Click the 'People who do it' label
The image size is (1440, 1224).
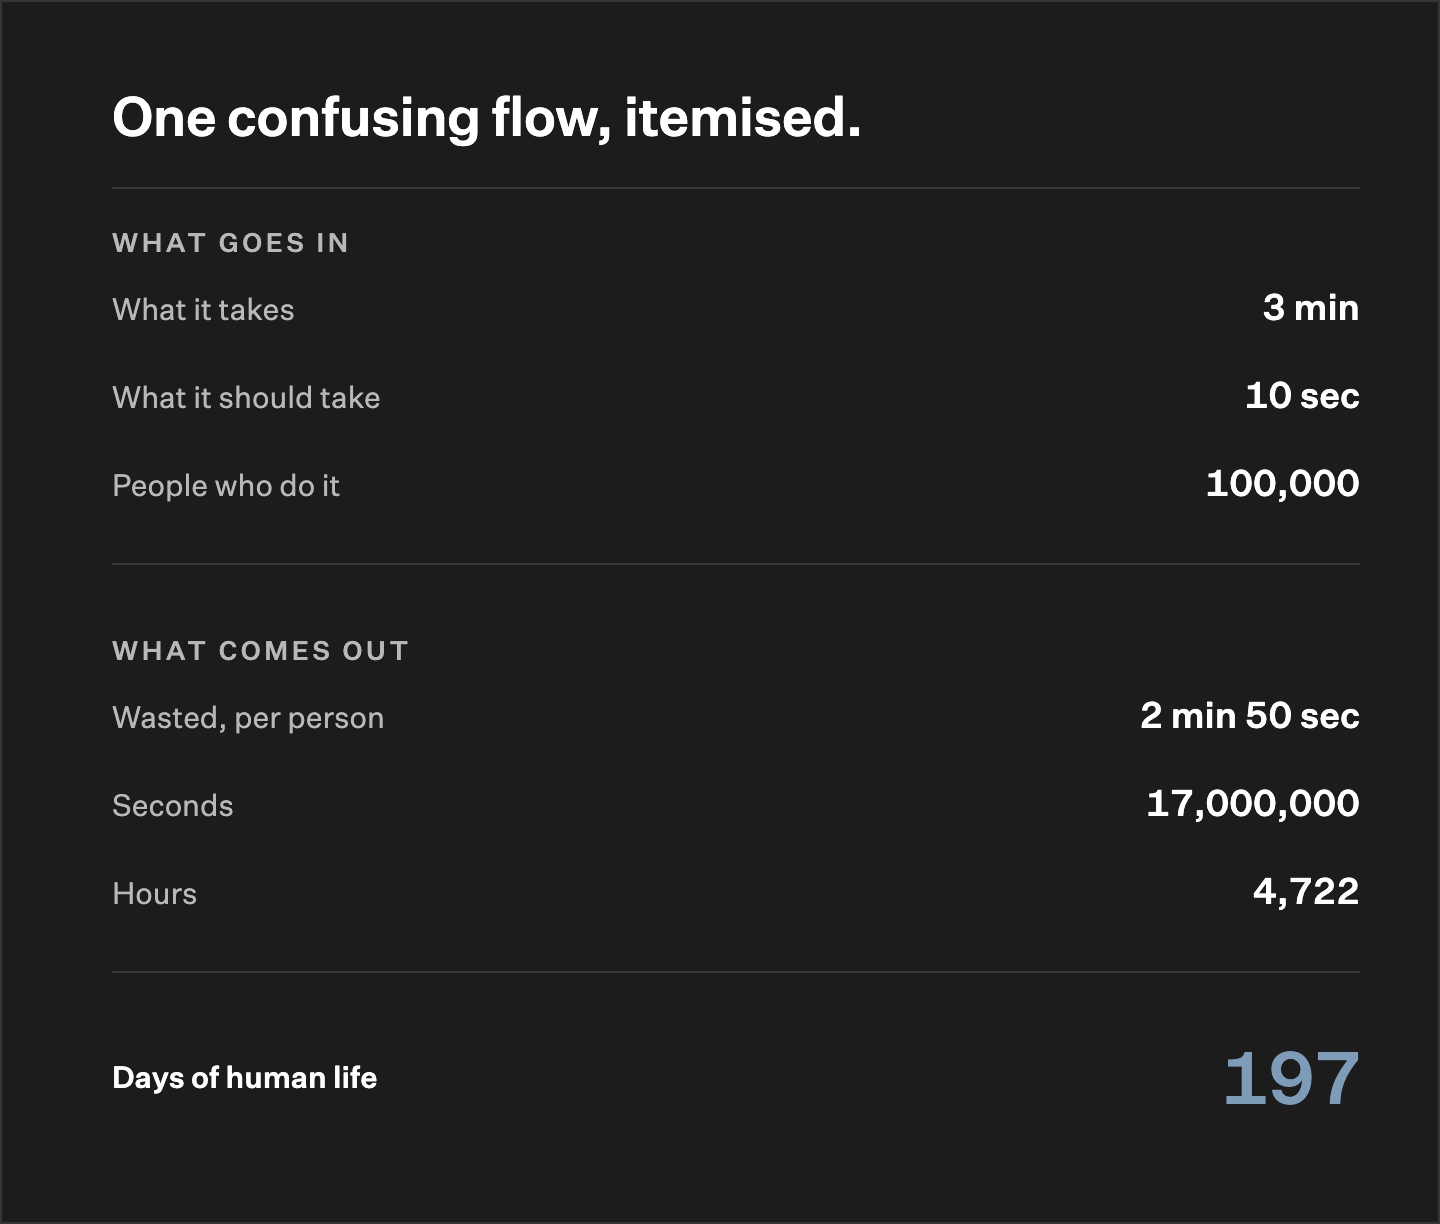point(226,485)
